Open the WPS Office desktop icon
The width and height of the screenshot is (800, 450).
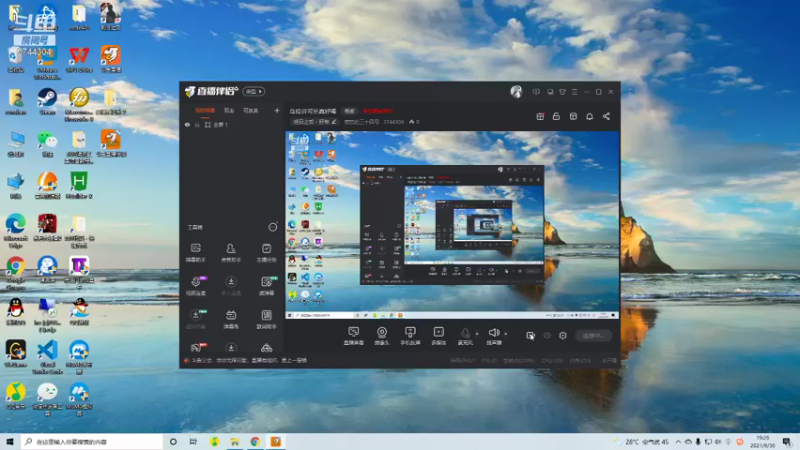[x=79, y=59]
